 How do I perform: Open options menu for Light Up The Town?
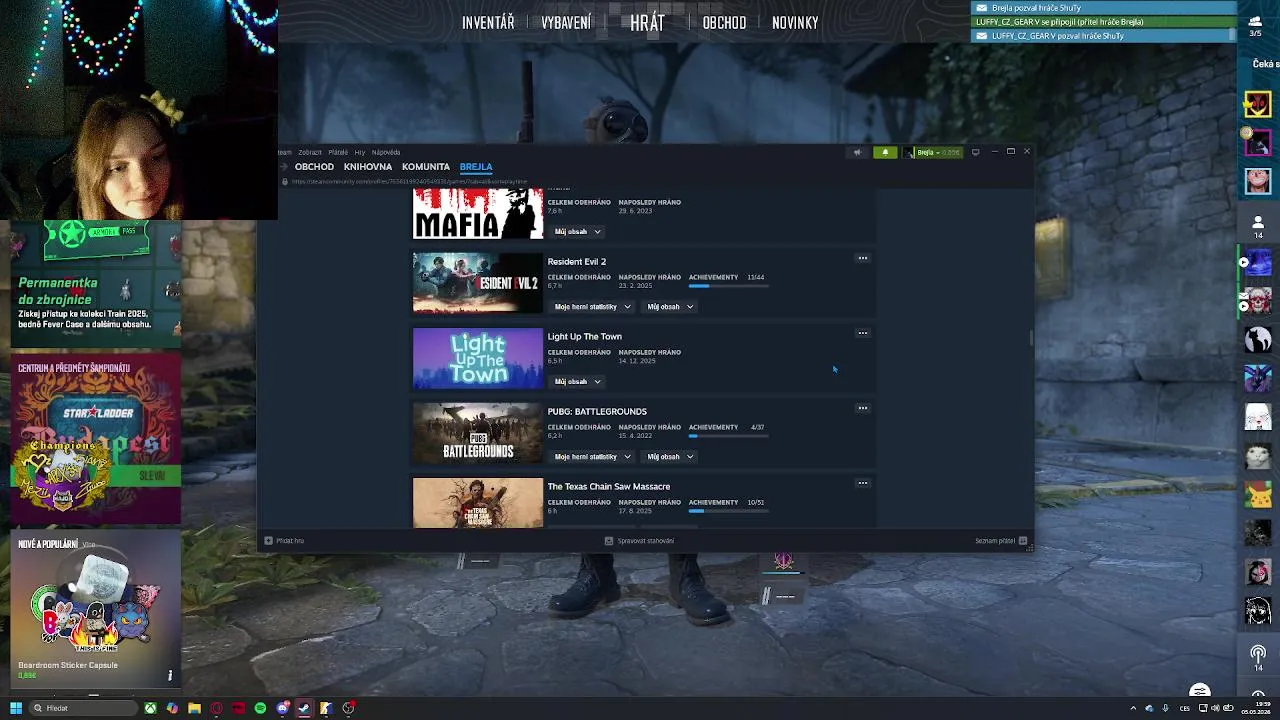tap(862, 333)
